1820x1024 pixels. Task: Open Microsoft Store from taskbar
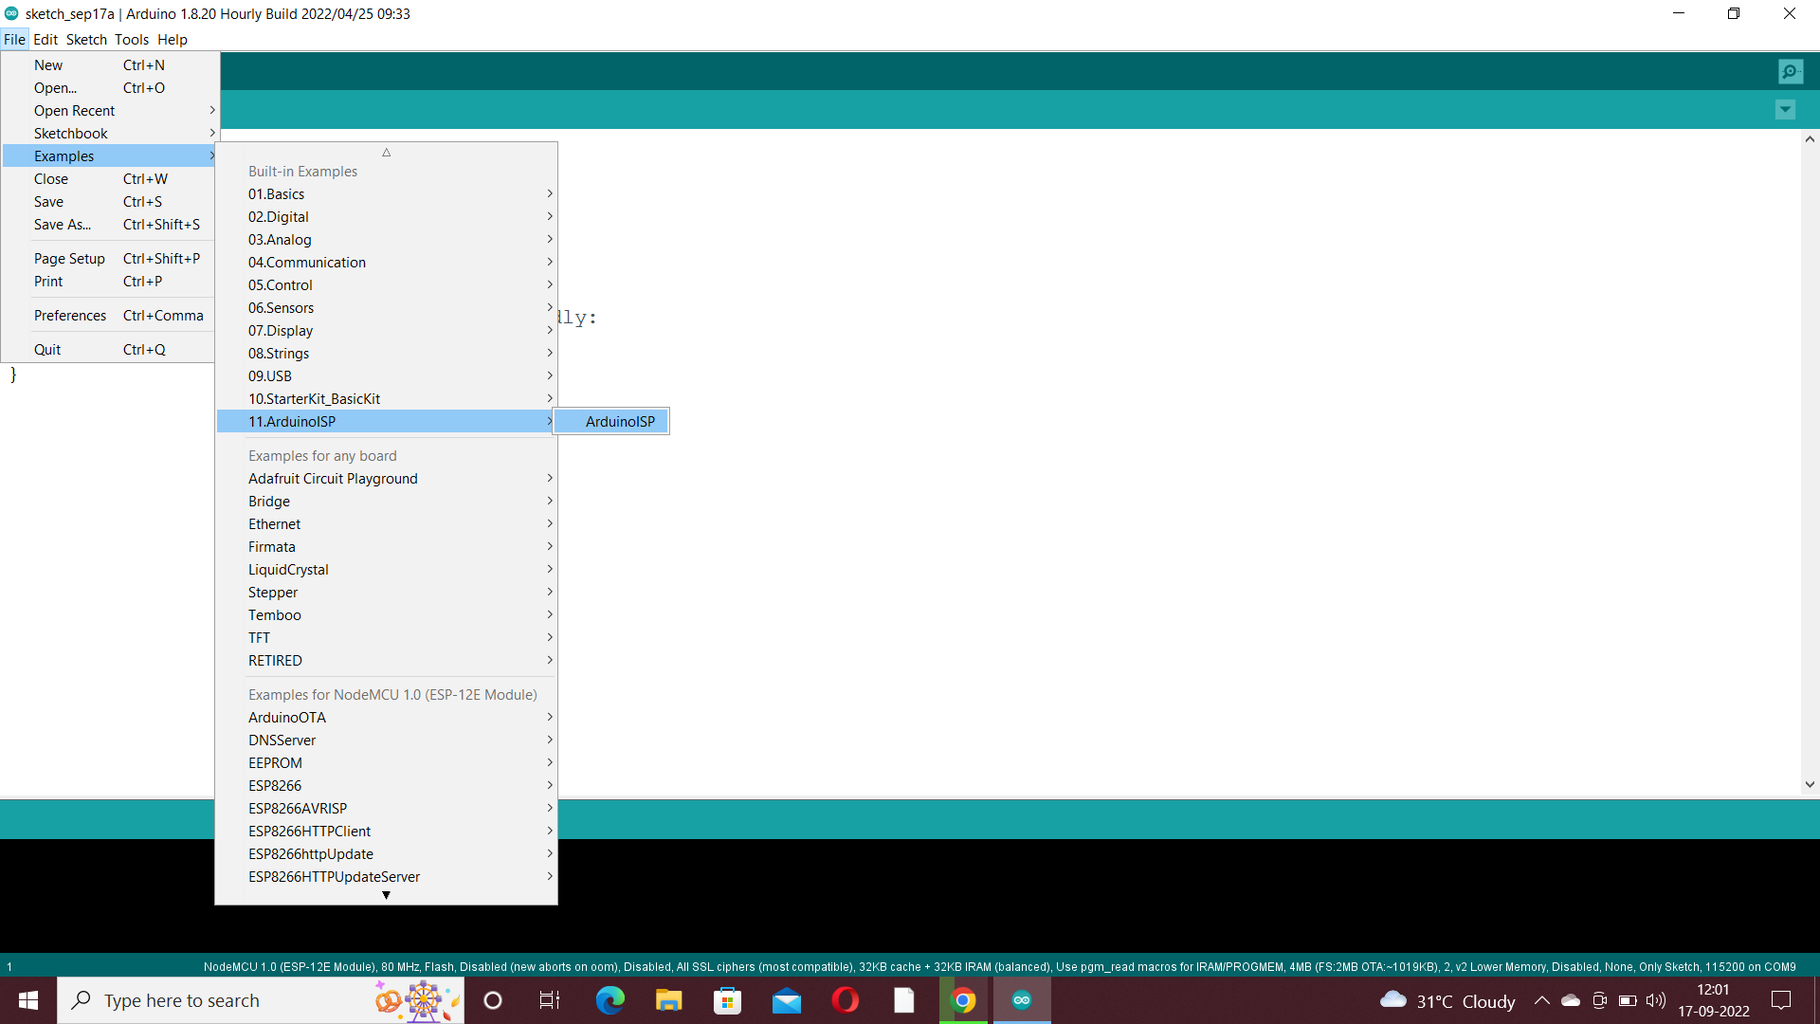point(727,1000)
